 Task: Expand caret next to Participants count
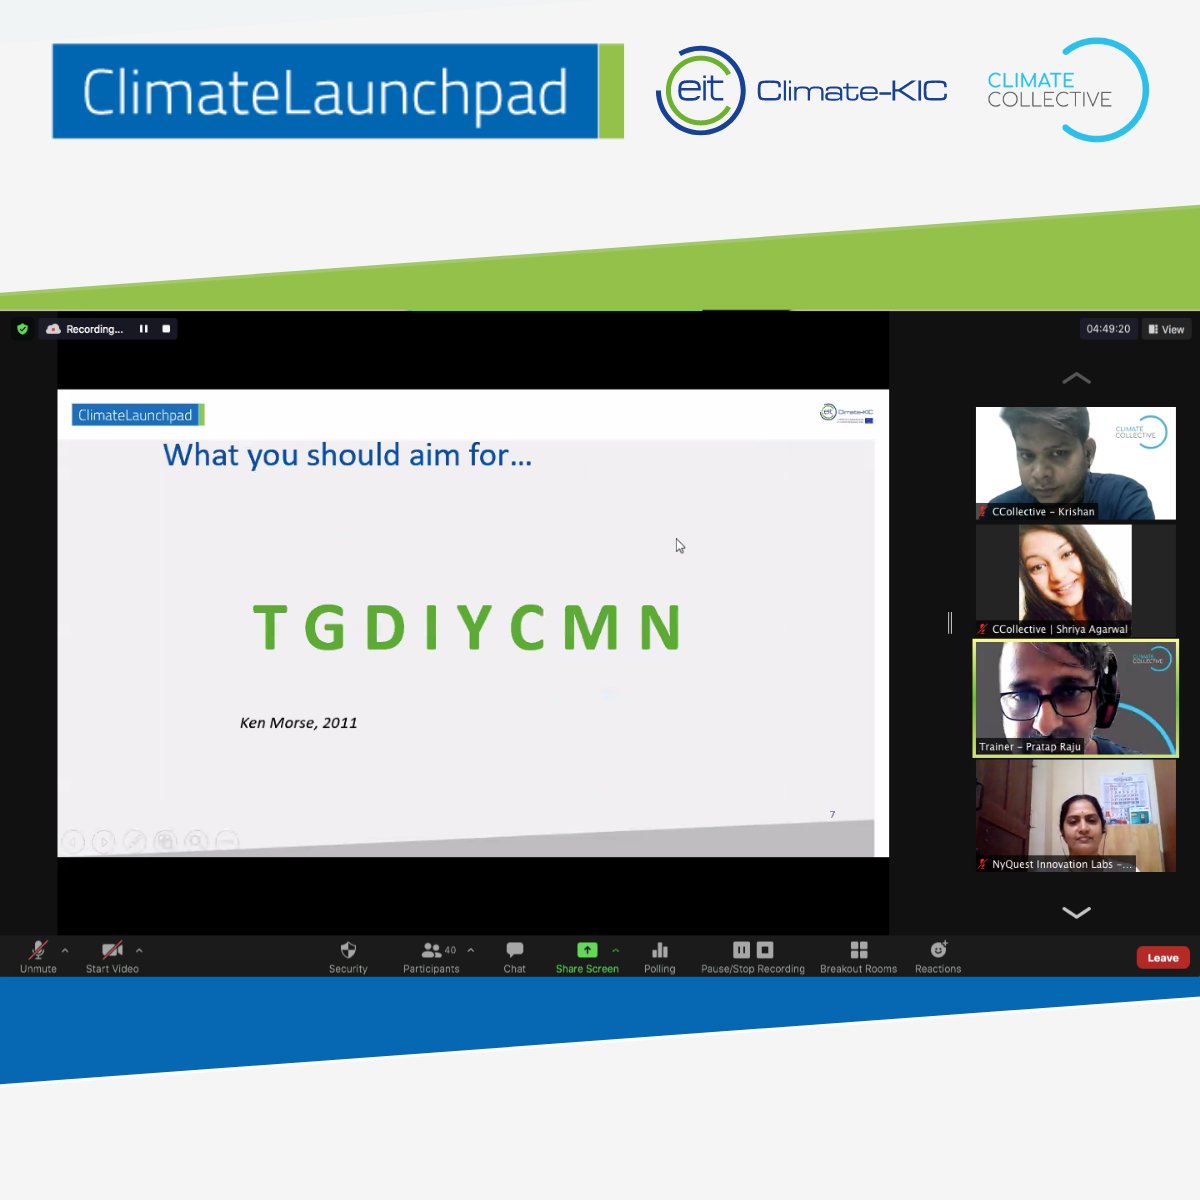[471, 950]
